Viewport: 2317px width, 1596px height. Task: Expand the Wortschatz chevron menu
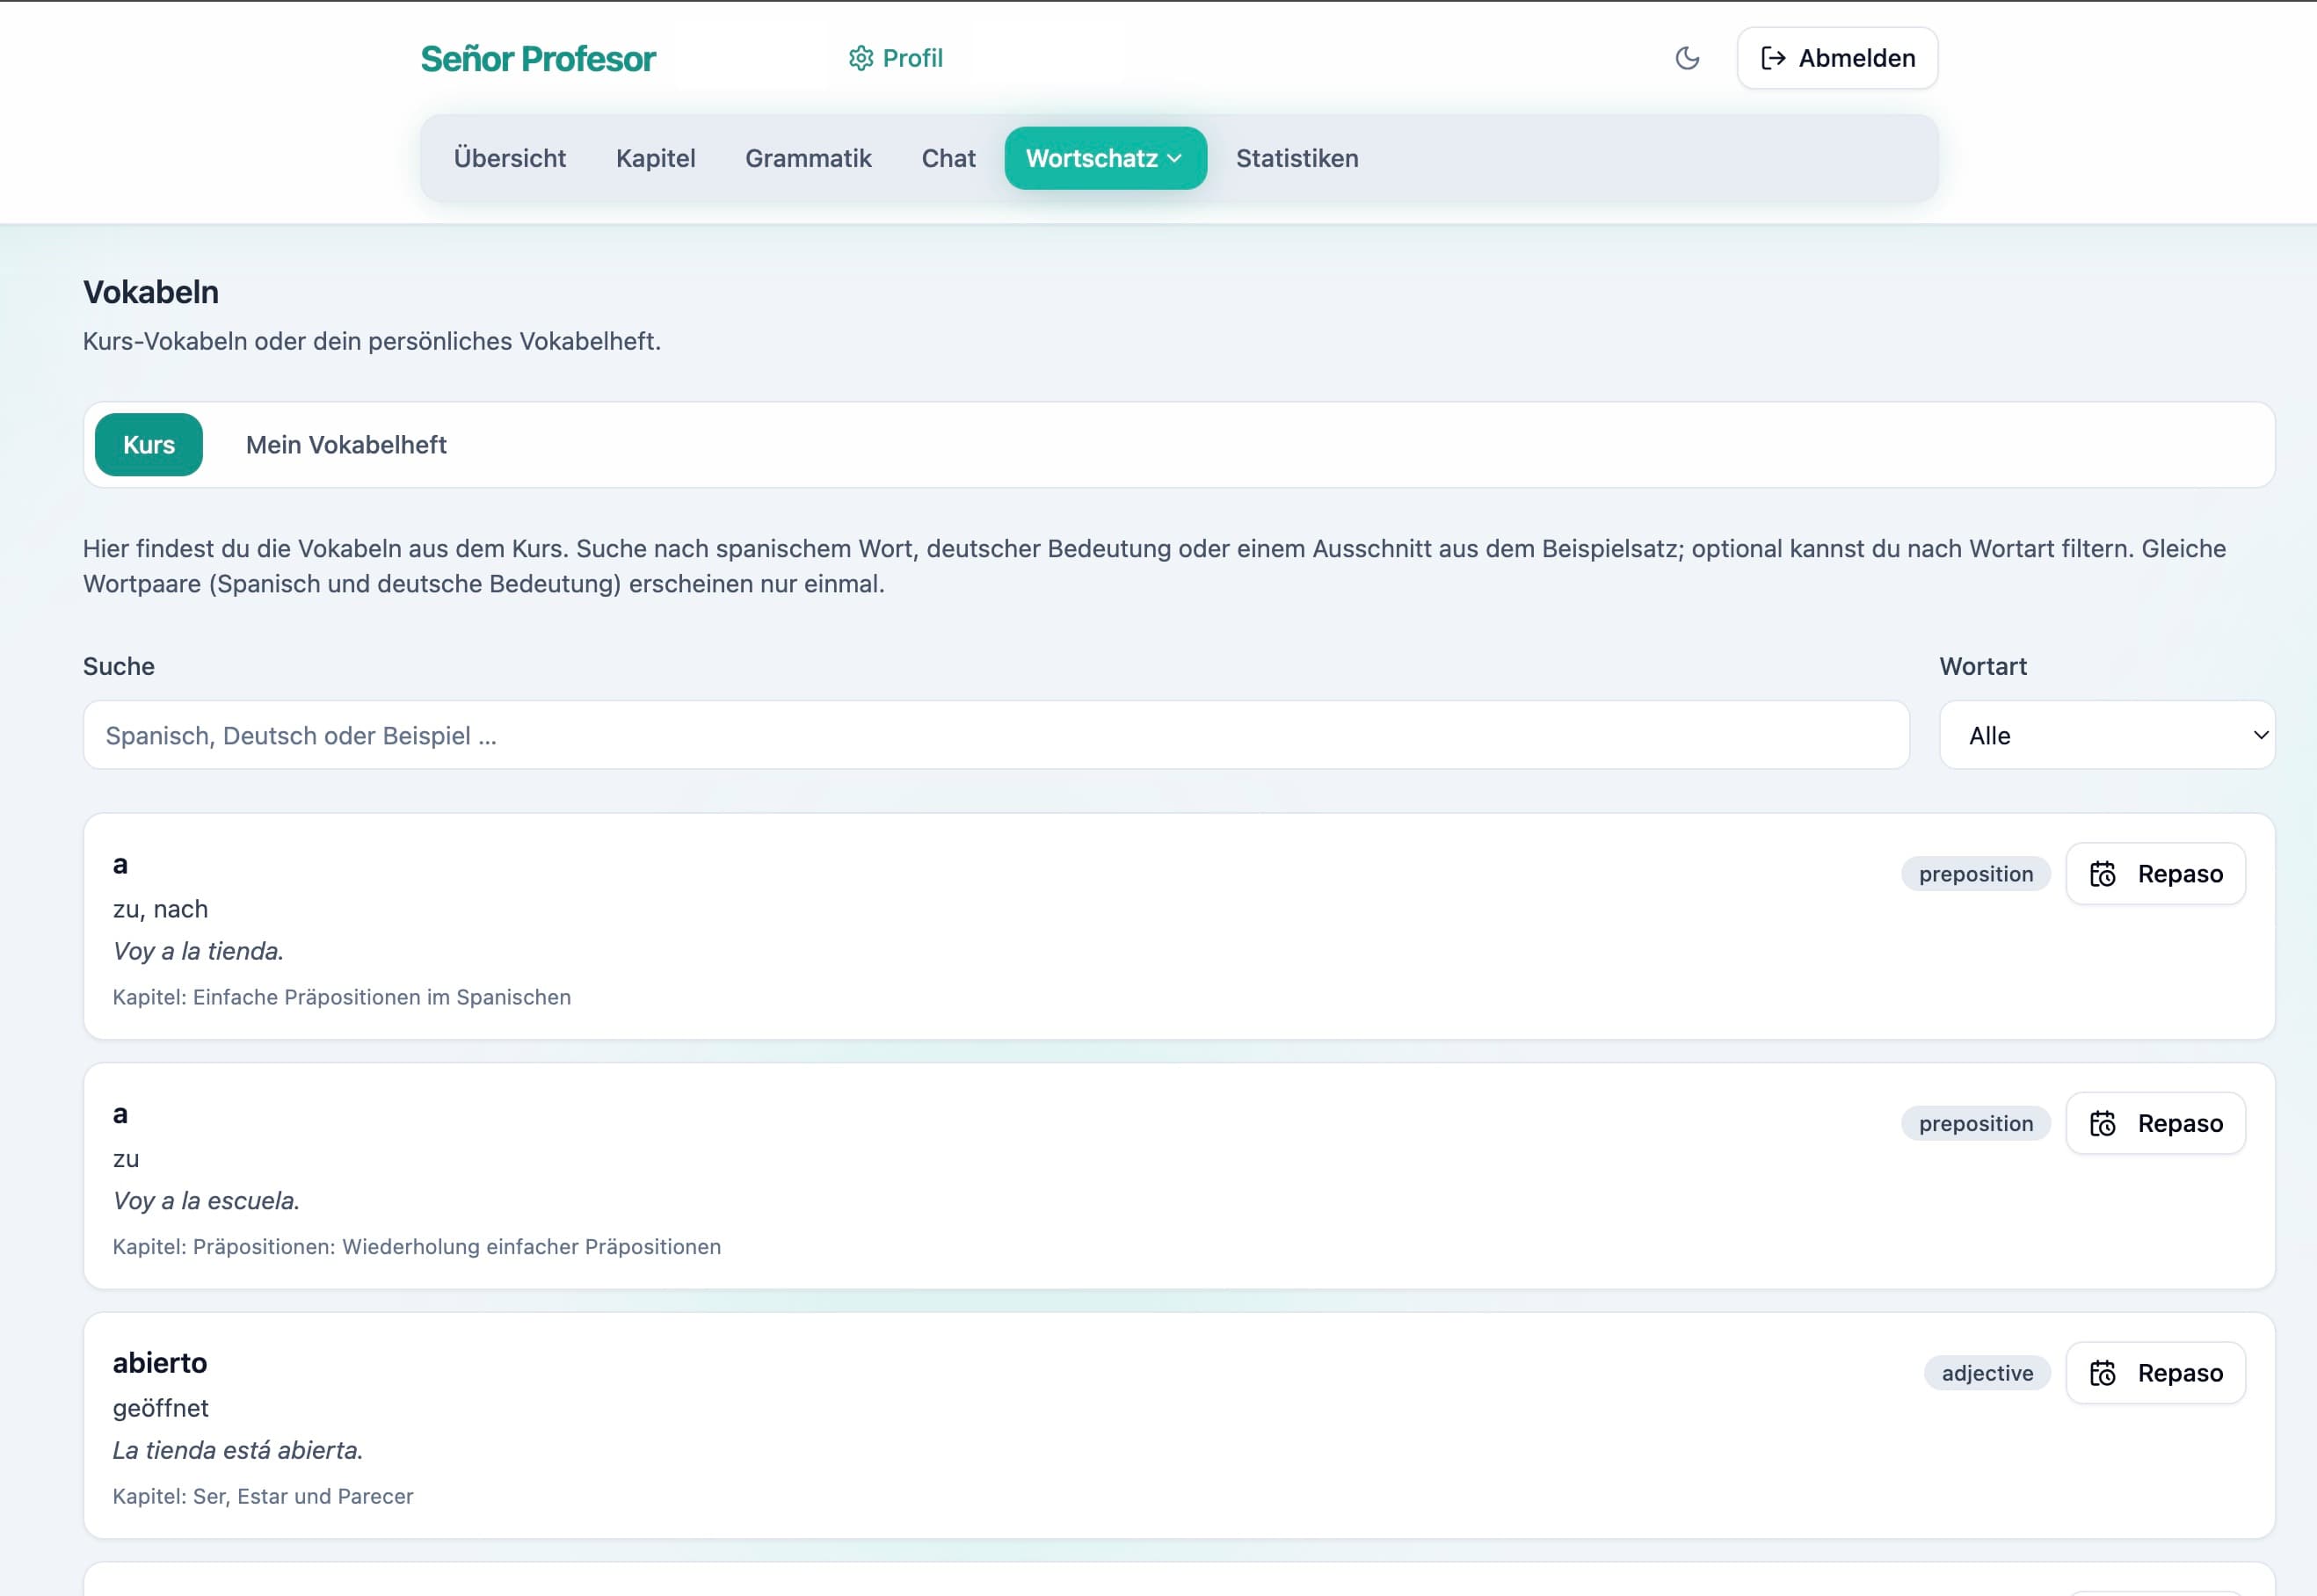pyautogui.click(x=1174, y=158)
